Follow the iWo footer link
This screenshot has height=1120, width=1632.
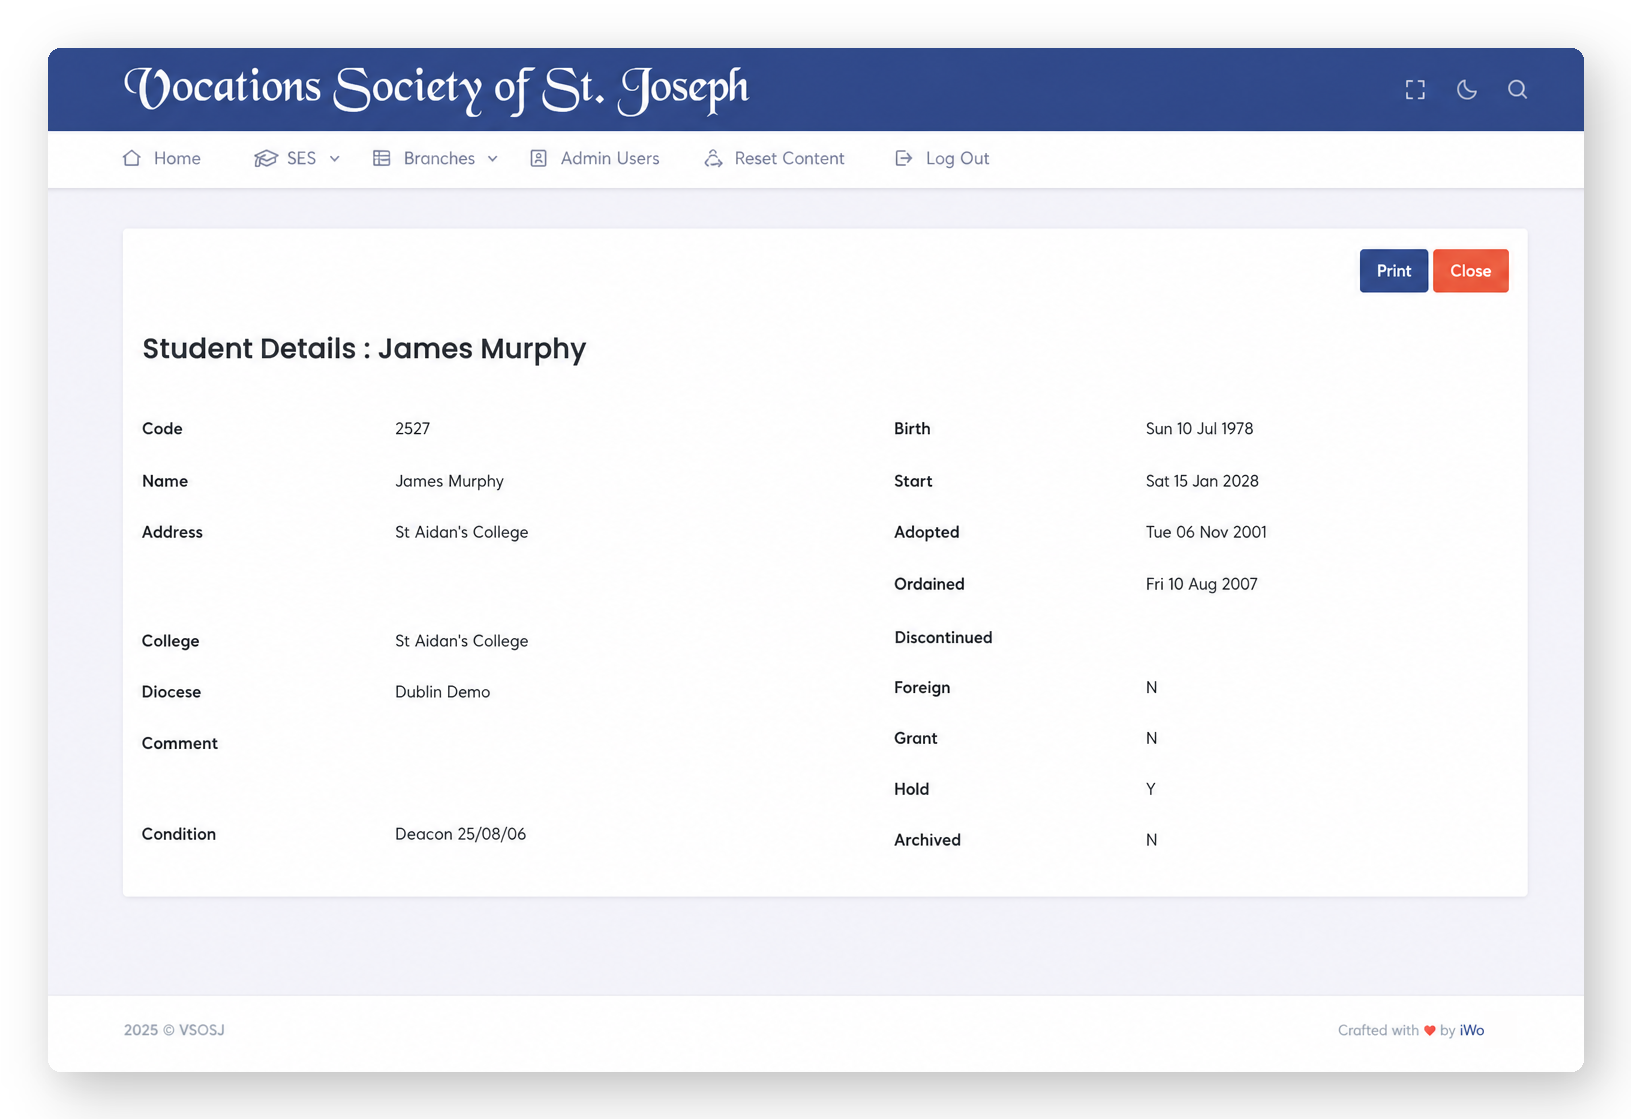click(x=1472, y=1030)
